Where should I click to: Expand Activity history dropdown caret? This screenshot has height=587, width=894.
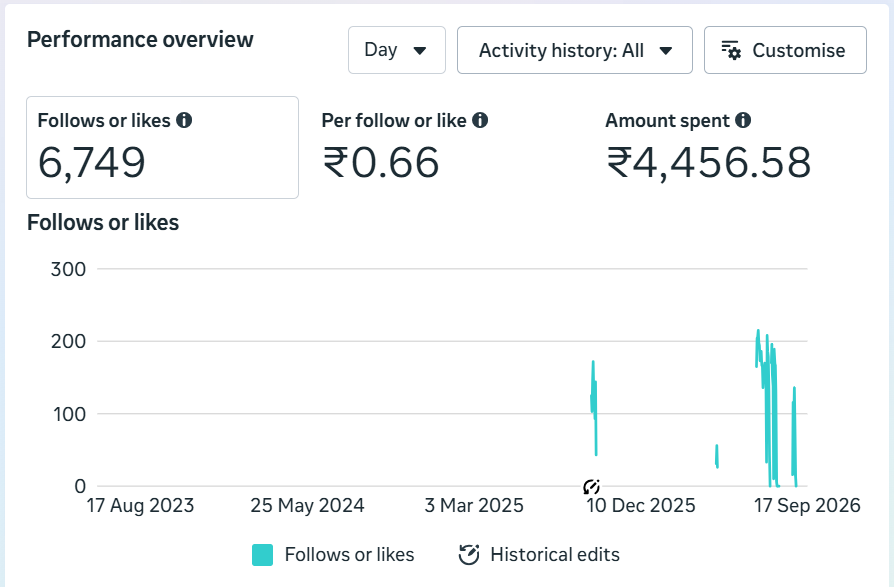pos(665,51)
